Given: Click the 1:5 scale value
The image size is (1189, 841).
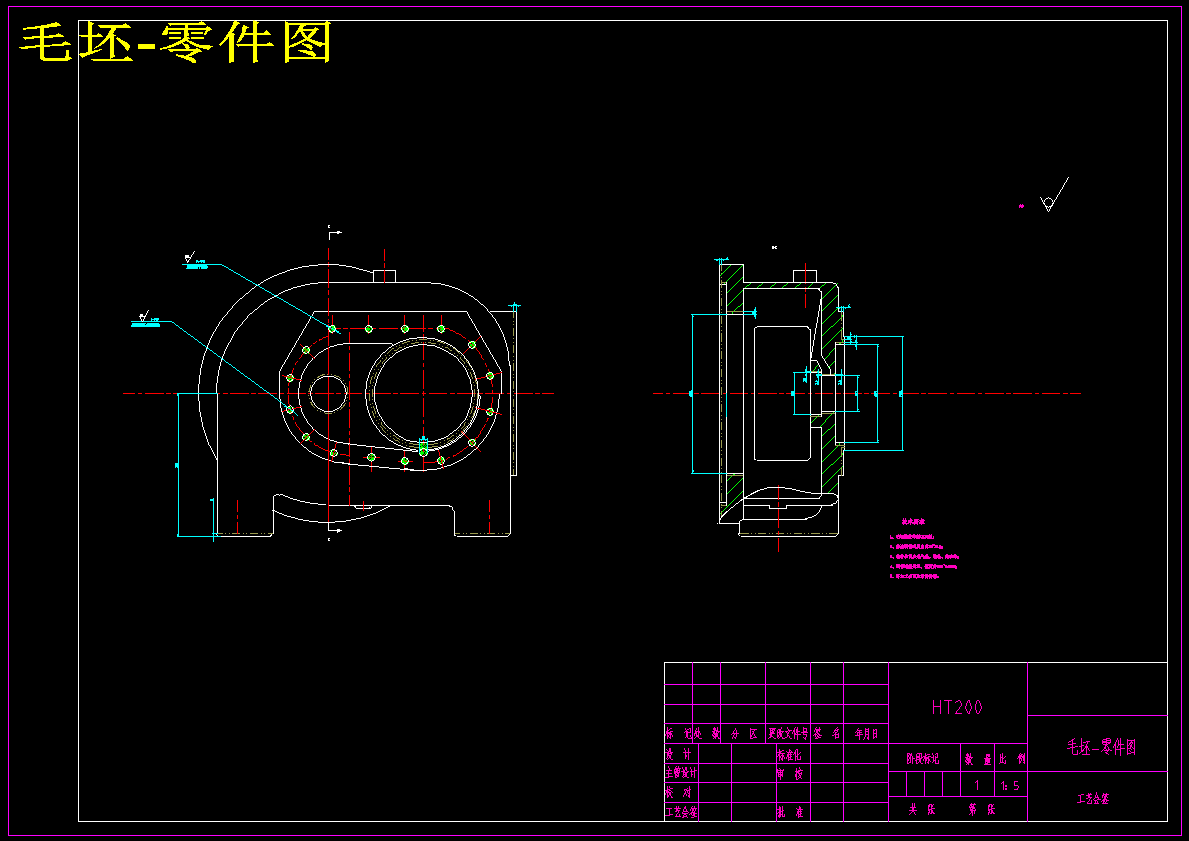Looking at the screenshot, I should [x=1011, y=786].
